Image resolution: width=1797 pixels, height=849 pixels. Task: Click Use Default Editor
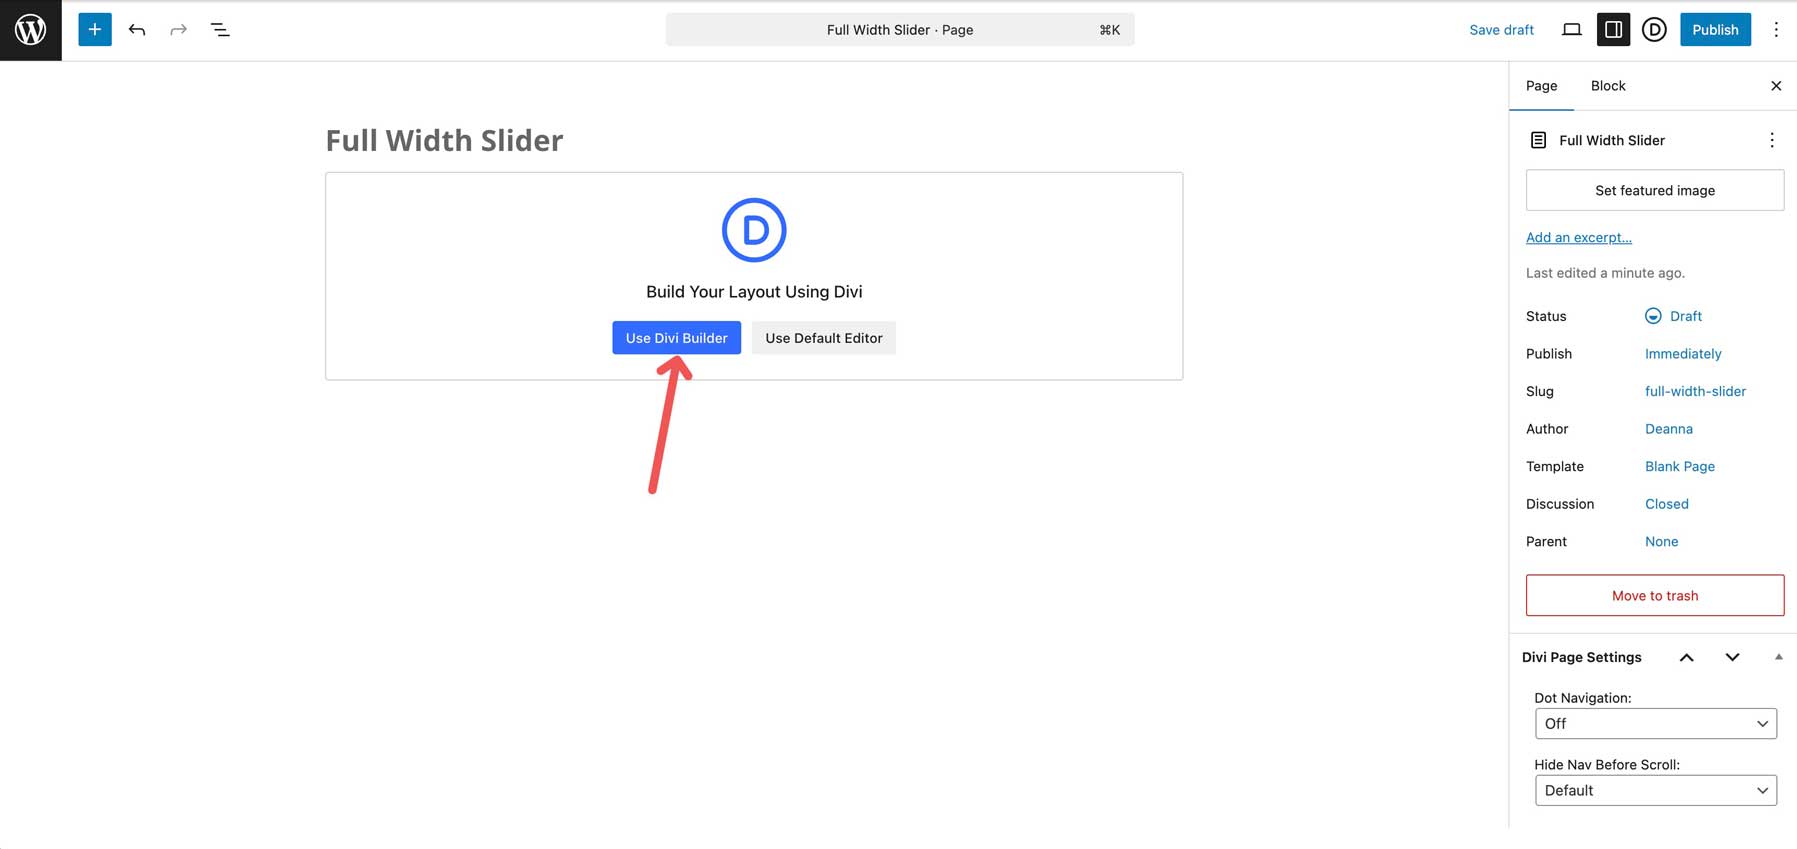point(824,338)
